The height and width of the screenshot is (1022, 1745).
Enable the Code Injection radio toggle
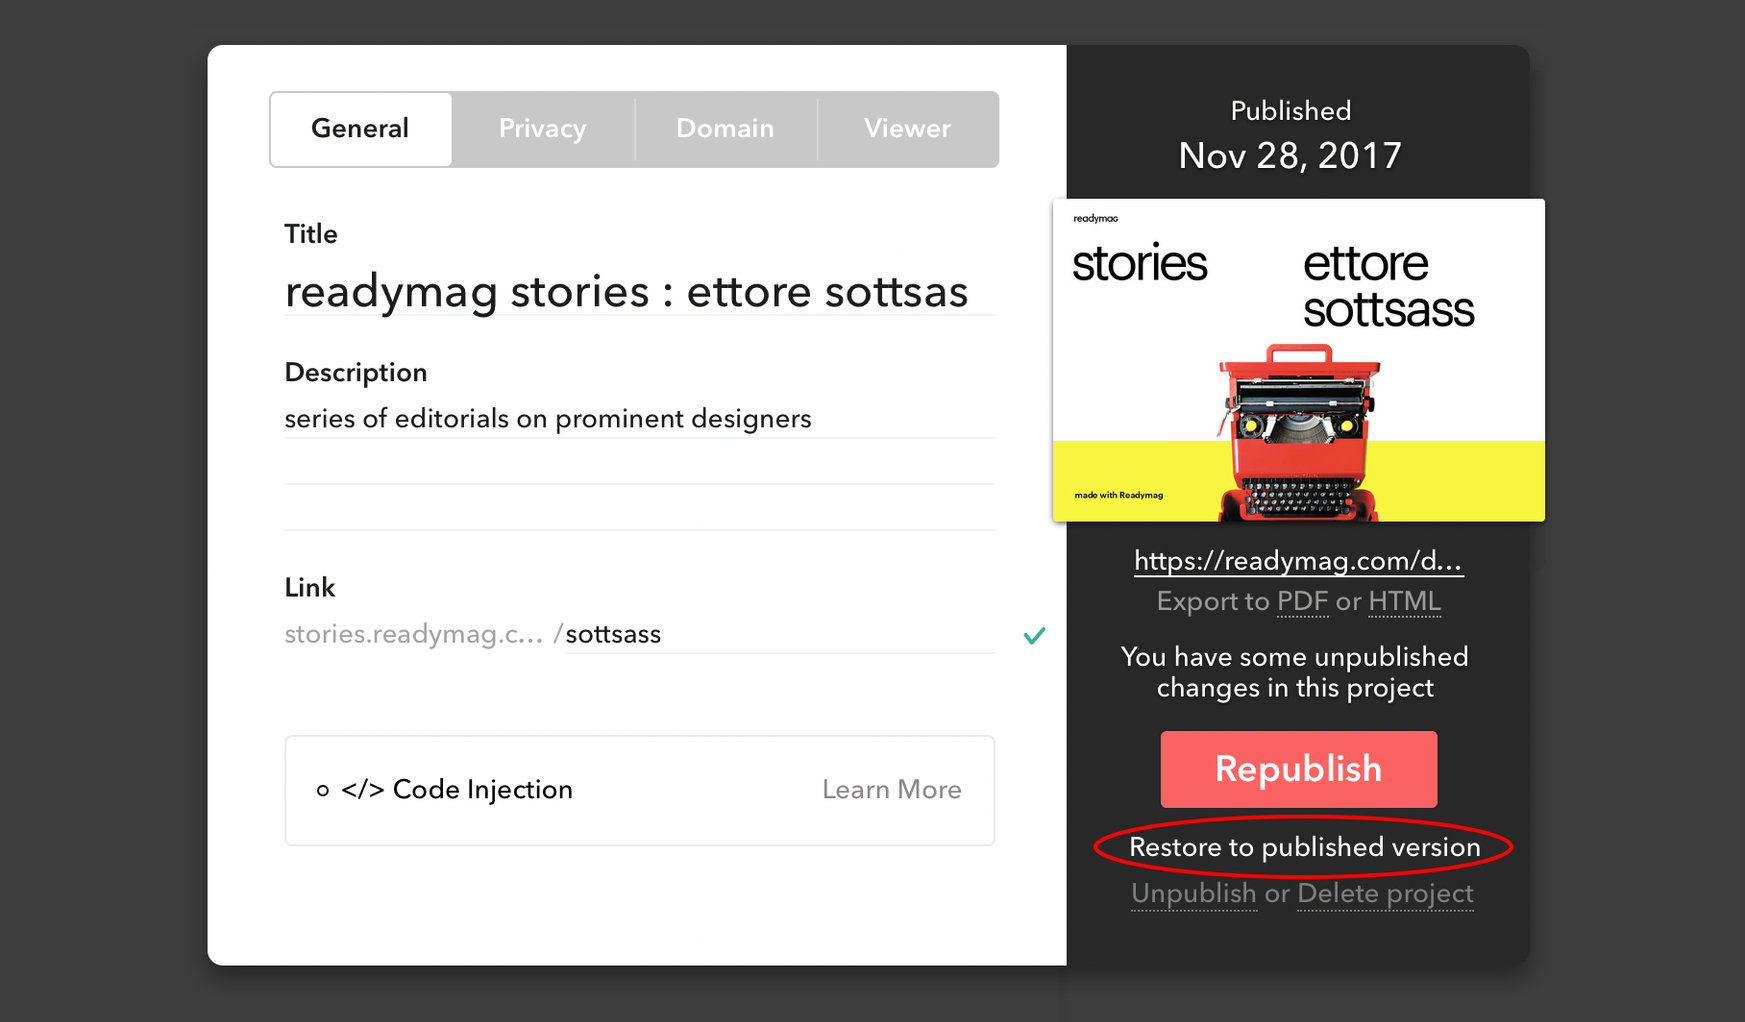(x=322, y=790)
